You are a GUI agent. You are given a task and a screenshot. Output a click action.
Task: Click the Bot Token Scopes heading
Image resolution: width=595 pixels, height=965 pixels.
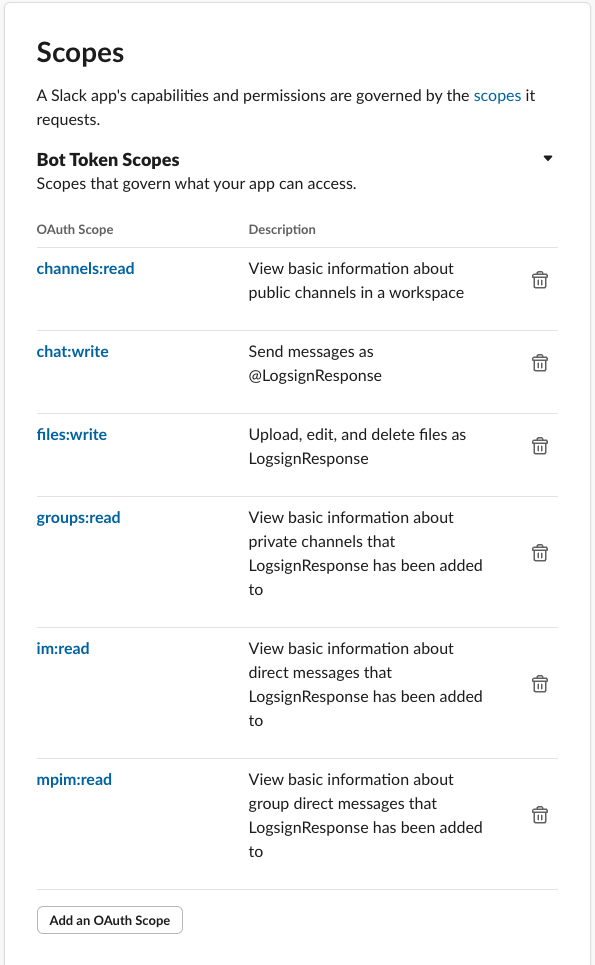pos(108,160)
